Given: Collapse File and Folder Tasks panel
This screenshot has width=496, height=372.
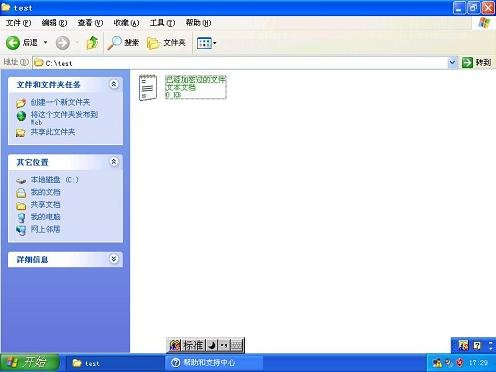Looking at the screenshot, I should pyautogui.click(x=114, y=84).
